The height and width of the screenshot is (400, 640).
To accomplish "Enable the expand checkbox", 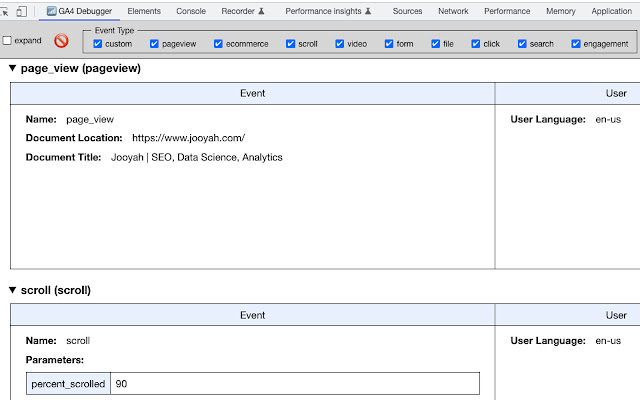I will tap(7, 40).
